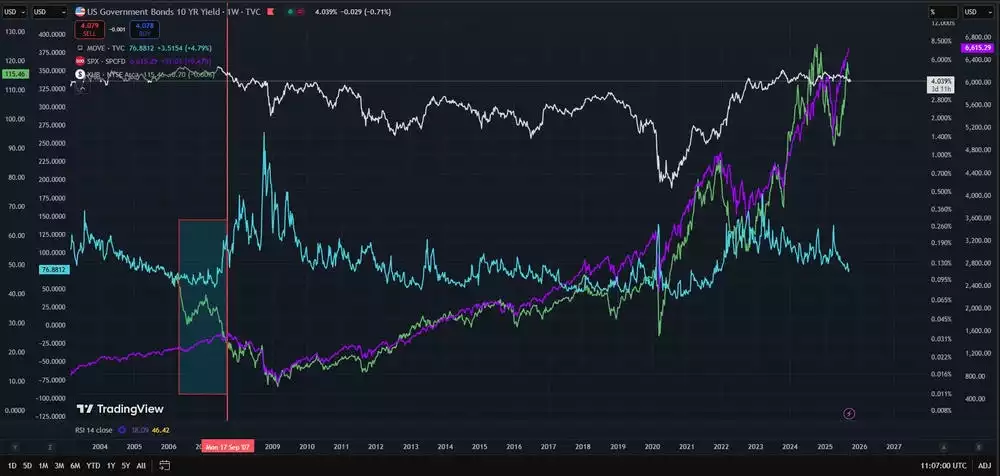This screenshot has width=1000, height=476.
Task: Click the XHB legend symbol icon
Action: 79,75
